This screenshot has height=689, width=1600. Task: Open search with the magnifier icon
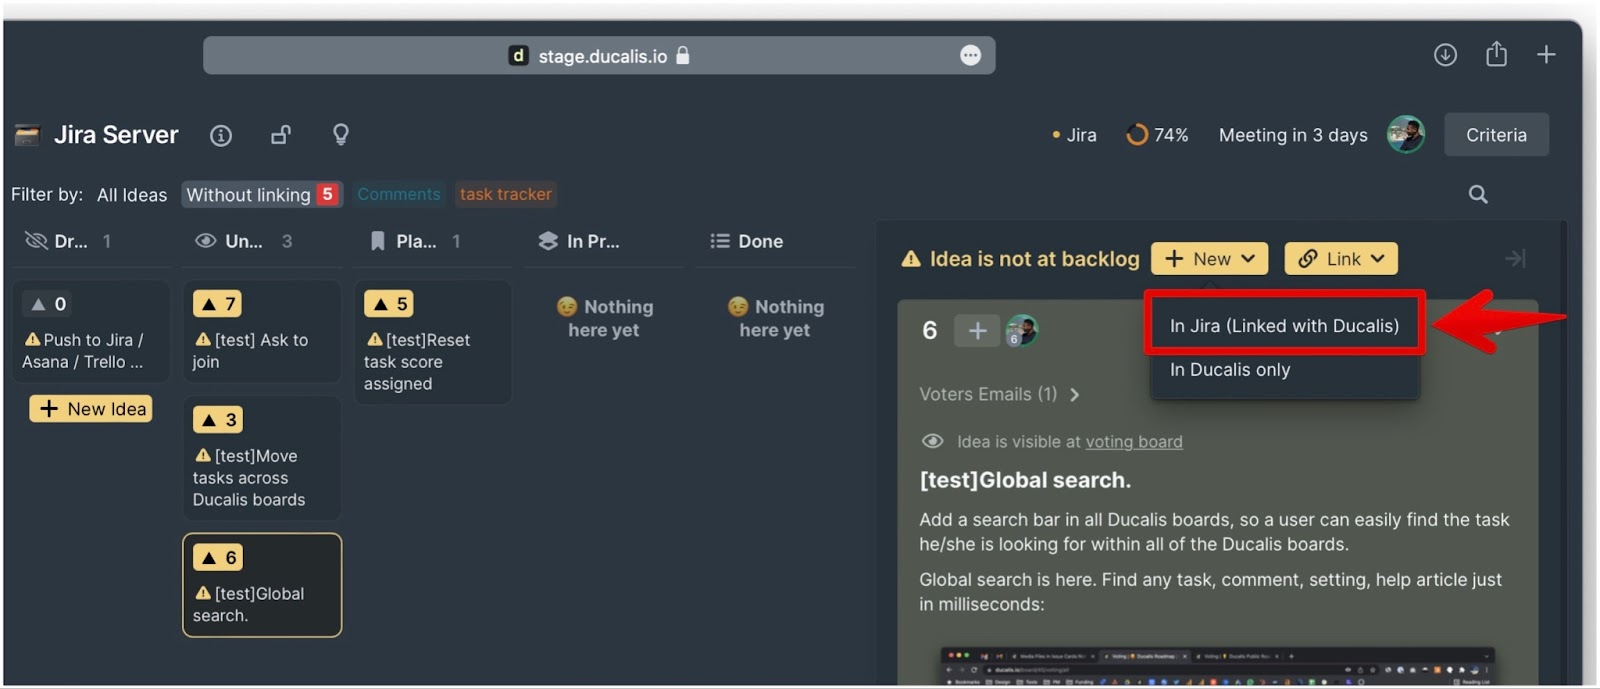click(1478, 195)
